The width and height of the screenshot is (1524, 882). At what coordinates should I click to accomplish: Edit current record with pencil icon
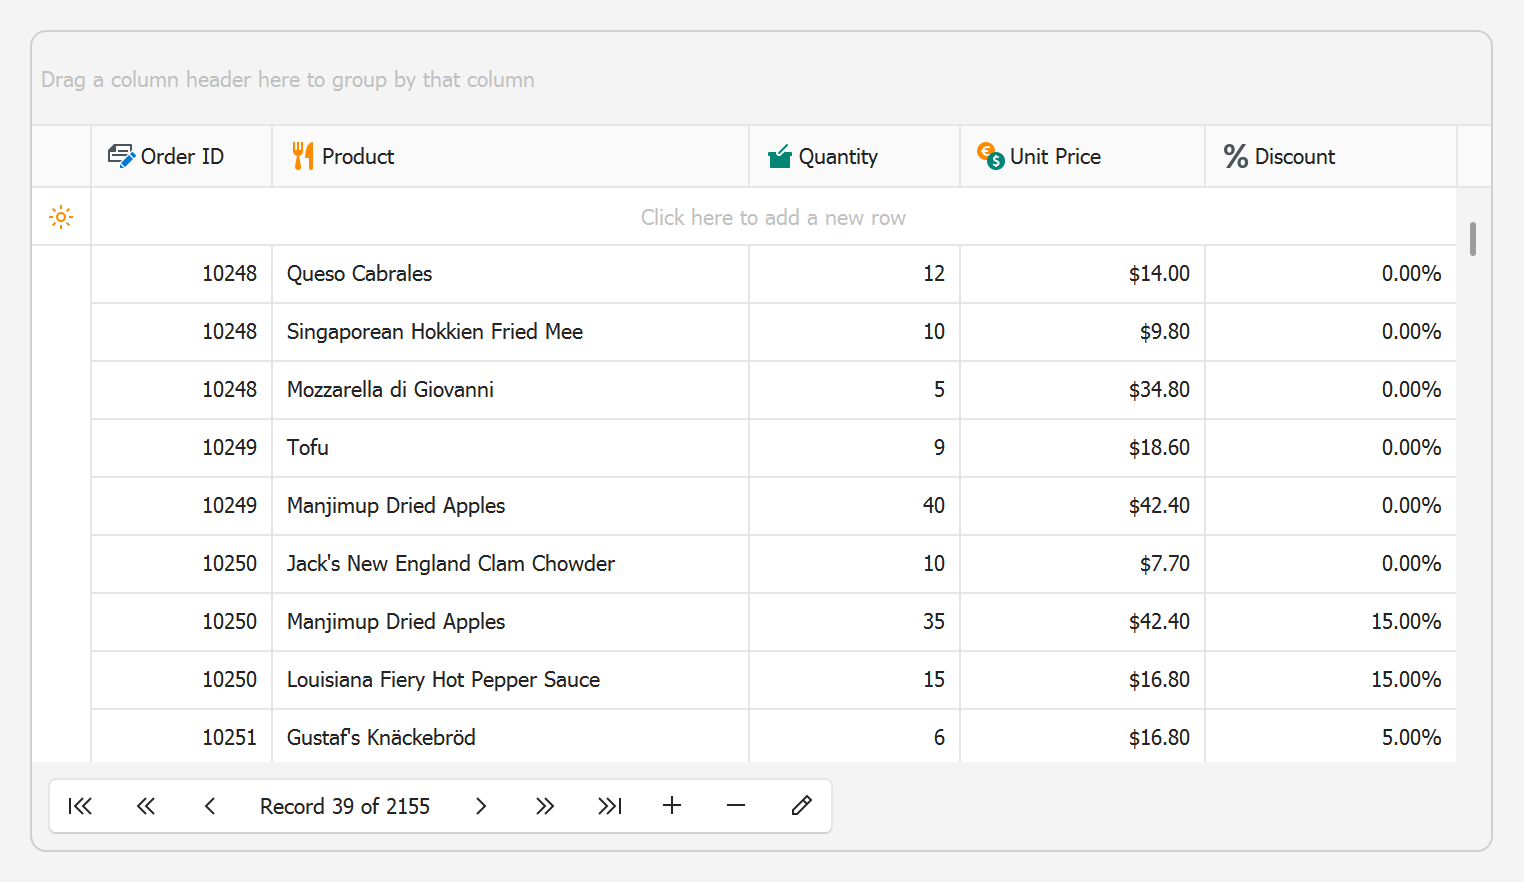pos(801,806)
